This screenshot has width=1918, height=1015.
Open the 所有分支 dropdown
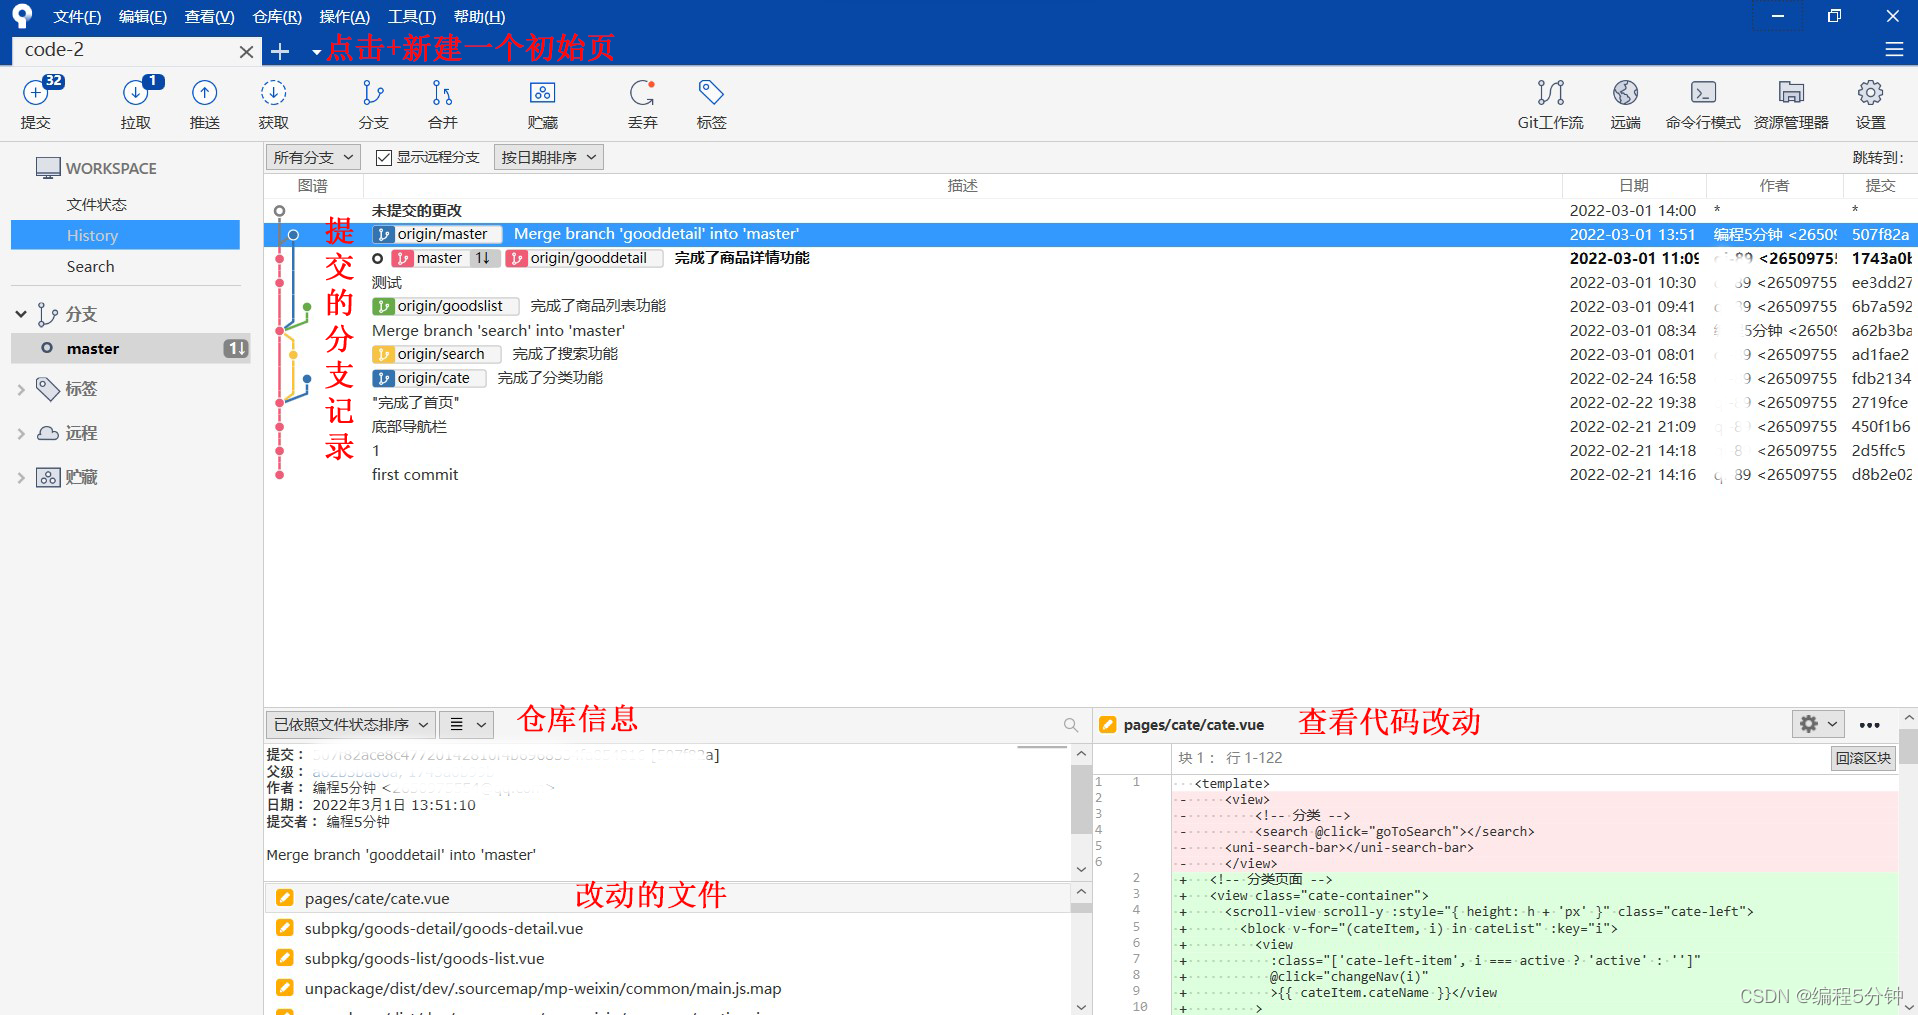click(313, 157)
